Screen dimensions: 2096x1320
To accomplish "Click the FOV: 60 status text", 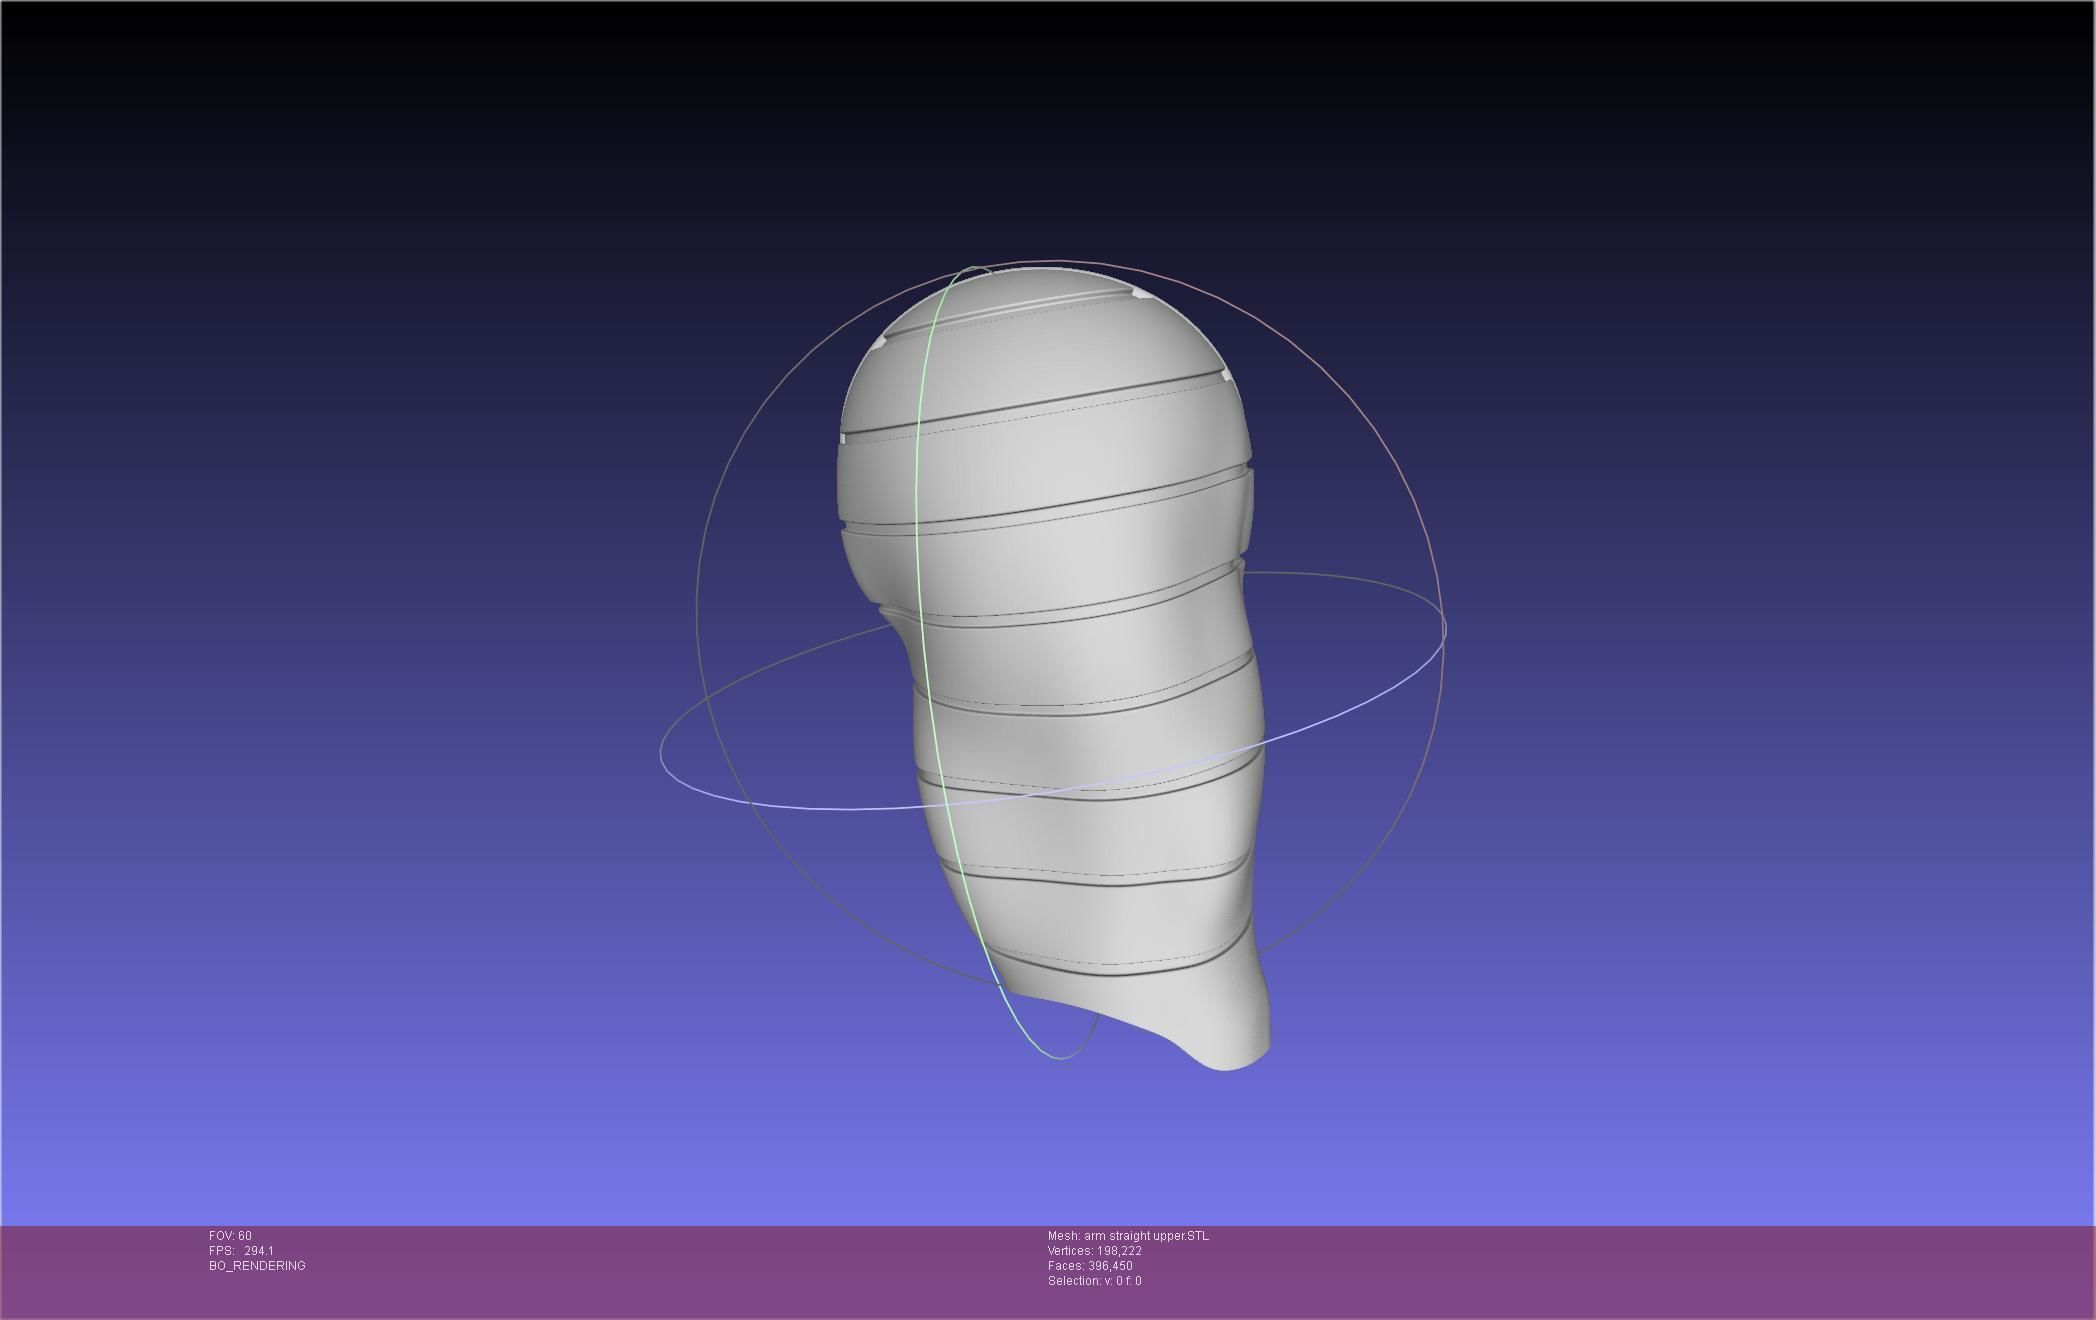I will coord(230,1236).
